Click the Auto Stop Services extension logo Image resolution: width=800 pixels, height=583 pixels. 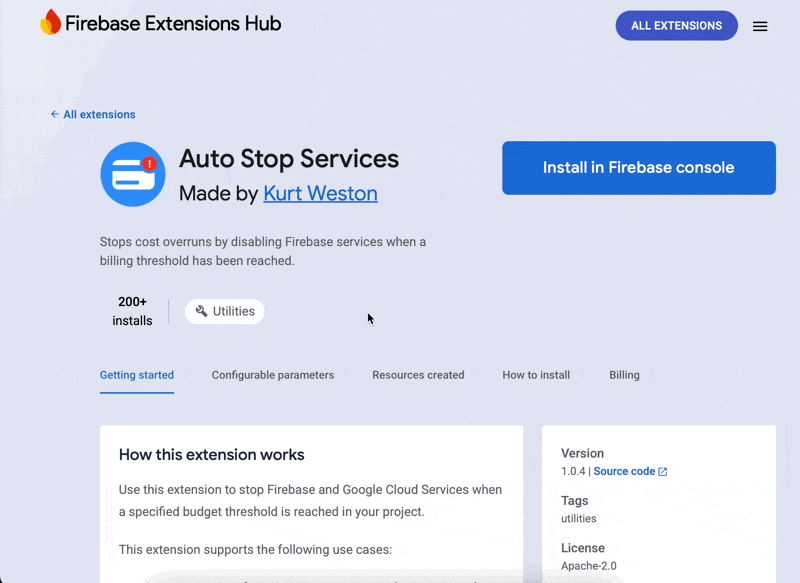tap(132, 174)
